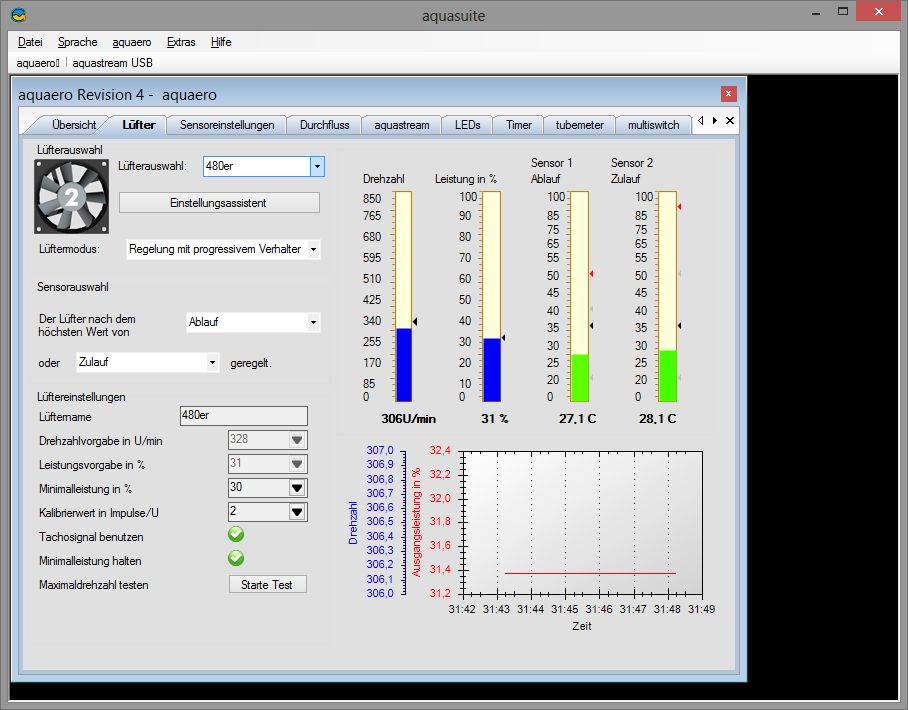908x710 pixels.
Task: Click the 31 % power readout
Action: 495,419
